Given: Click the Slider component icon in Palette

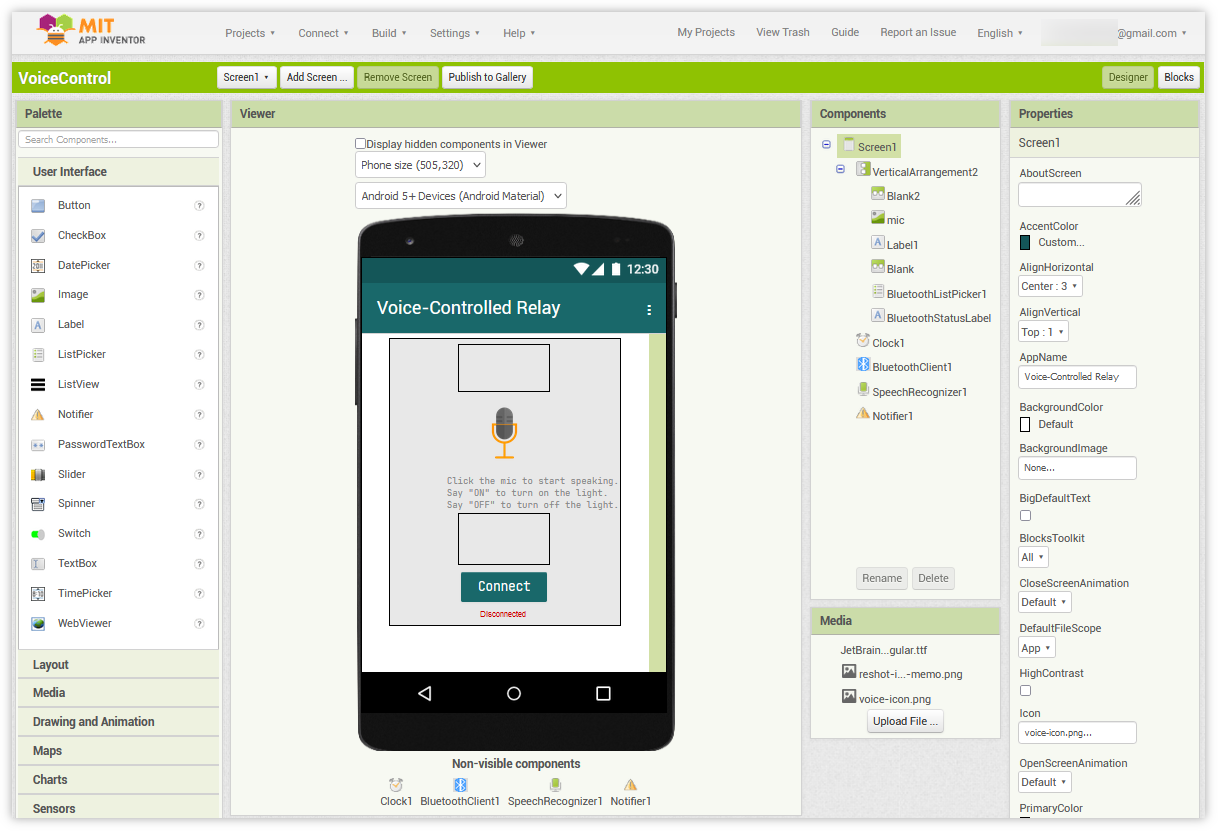Looking at the screenshot, I should (x=38, y=475).
